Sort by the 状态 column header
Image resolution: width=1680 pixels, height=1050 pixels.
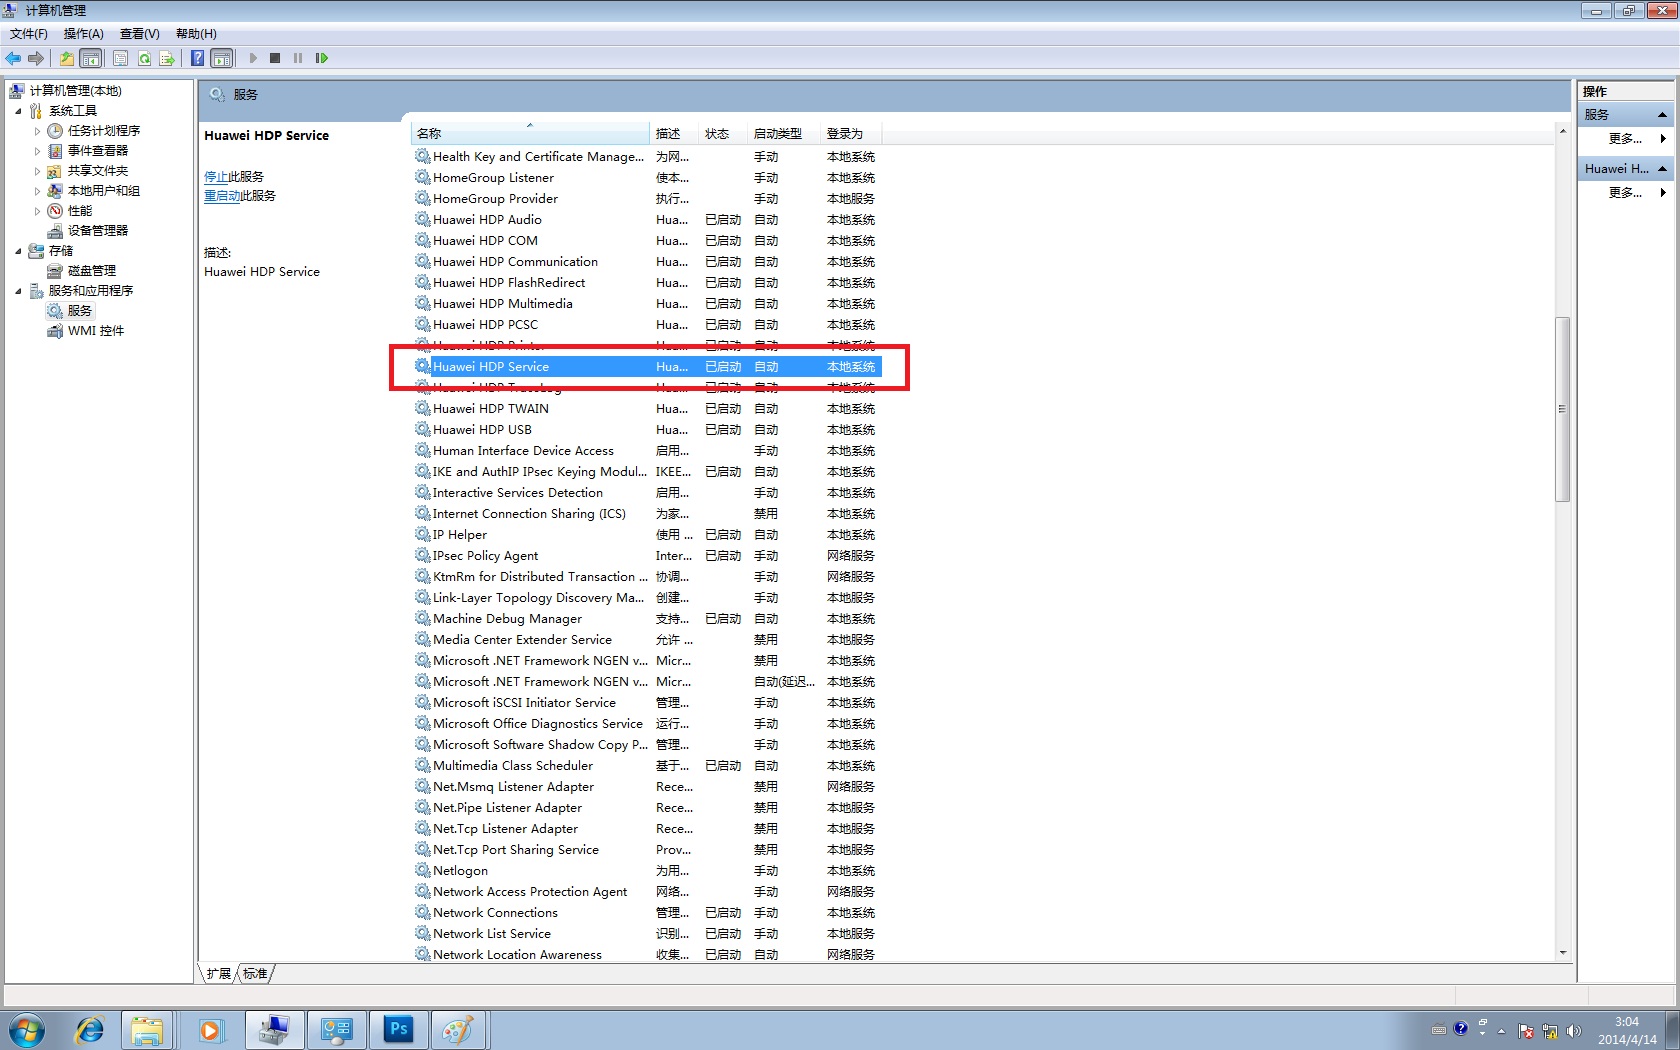click(x=723, y=133)
